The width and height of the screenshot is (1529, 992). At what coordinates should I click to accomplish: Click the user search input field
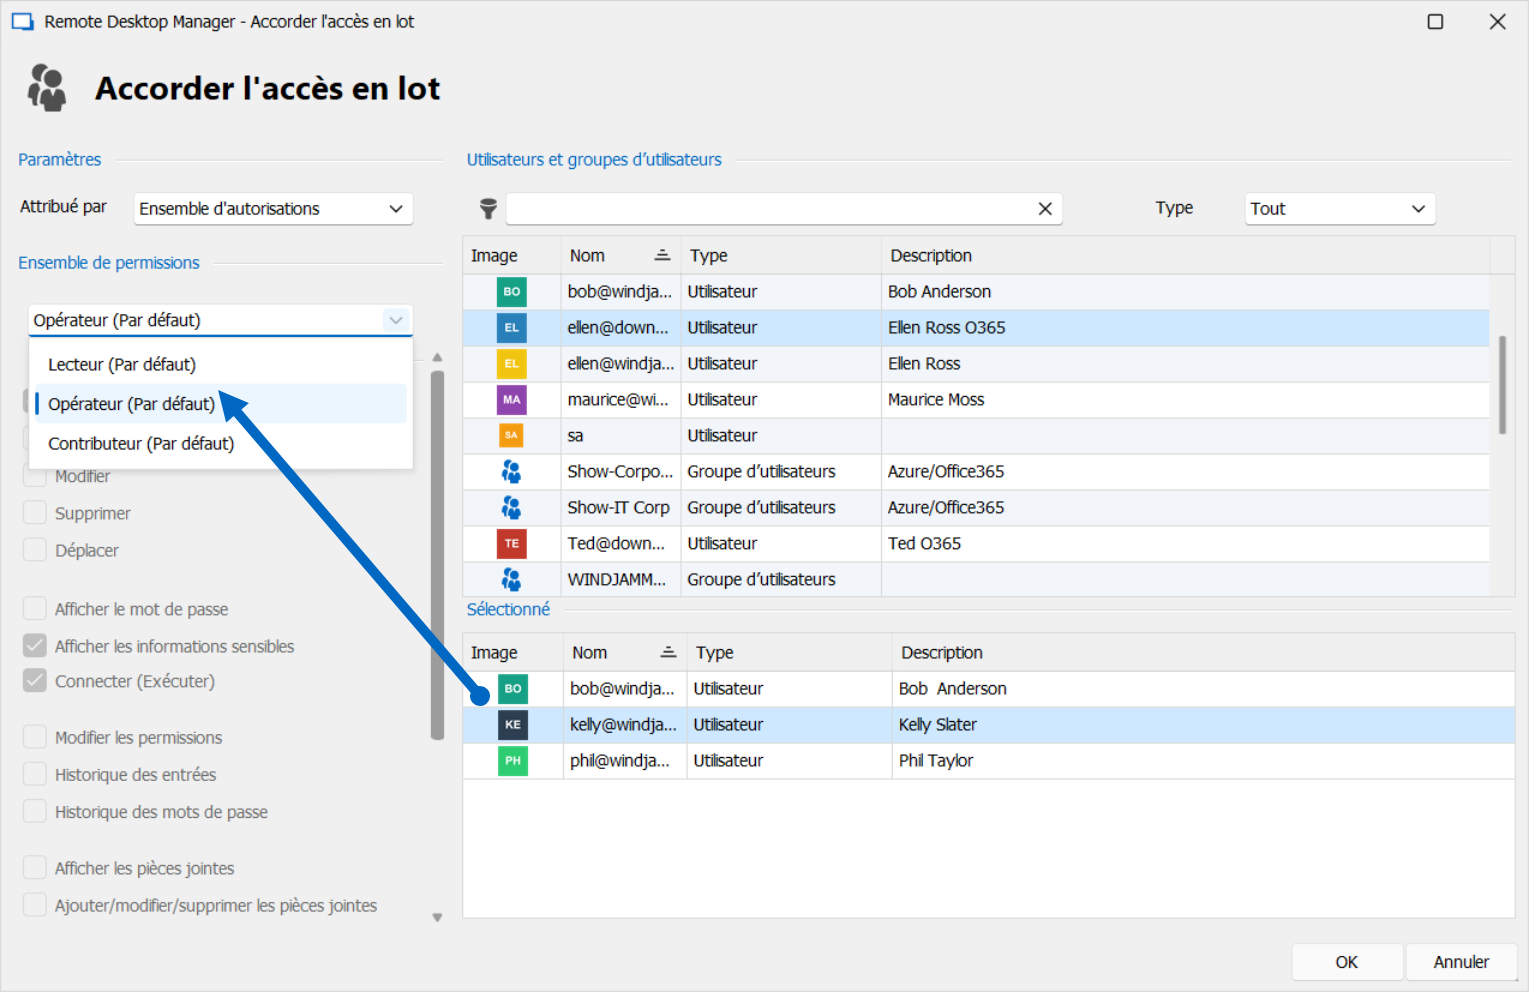pos(770,209)
